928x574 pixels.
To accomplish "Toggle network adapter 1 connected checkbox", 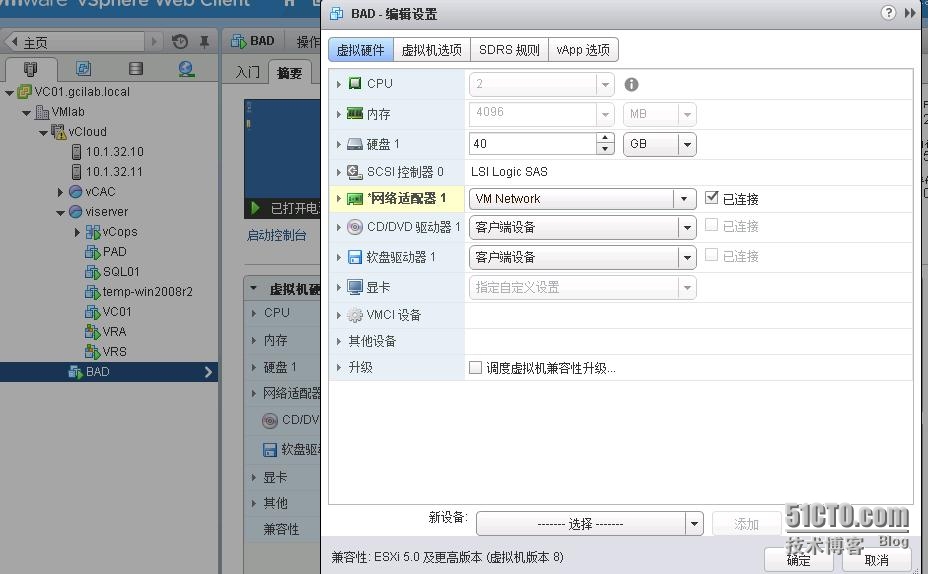I will point(711,198).
